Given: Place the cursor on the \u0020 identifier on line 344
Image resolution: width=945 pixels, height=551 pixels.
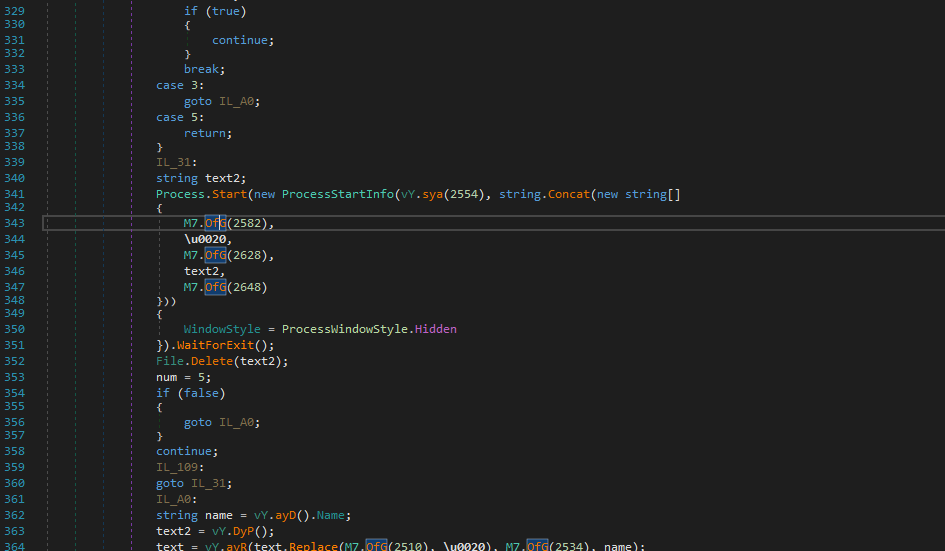Looking at the screenshot, I should [x=207, y=239].
